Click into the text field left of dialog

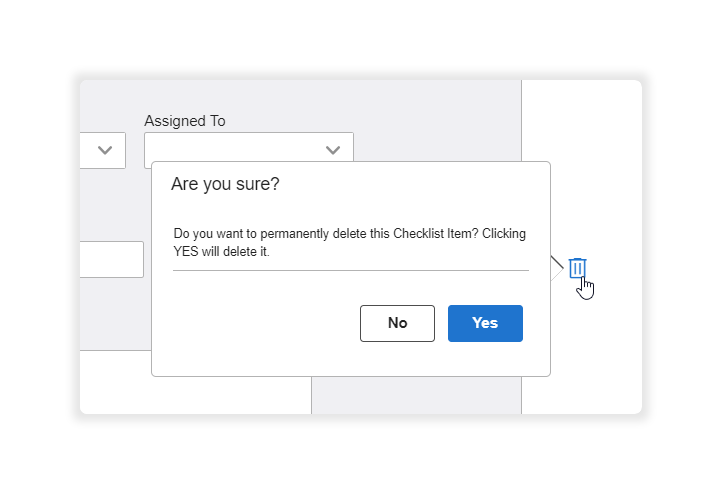click(111, 259)
